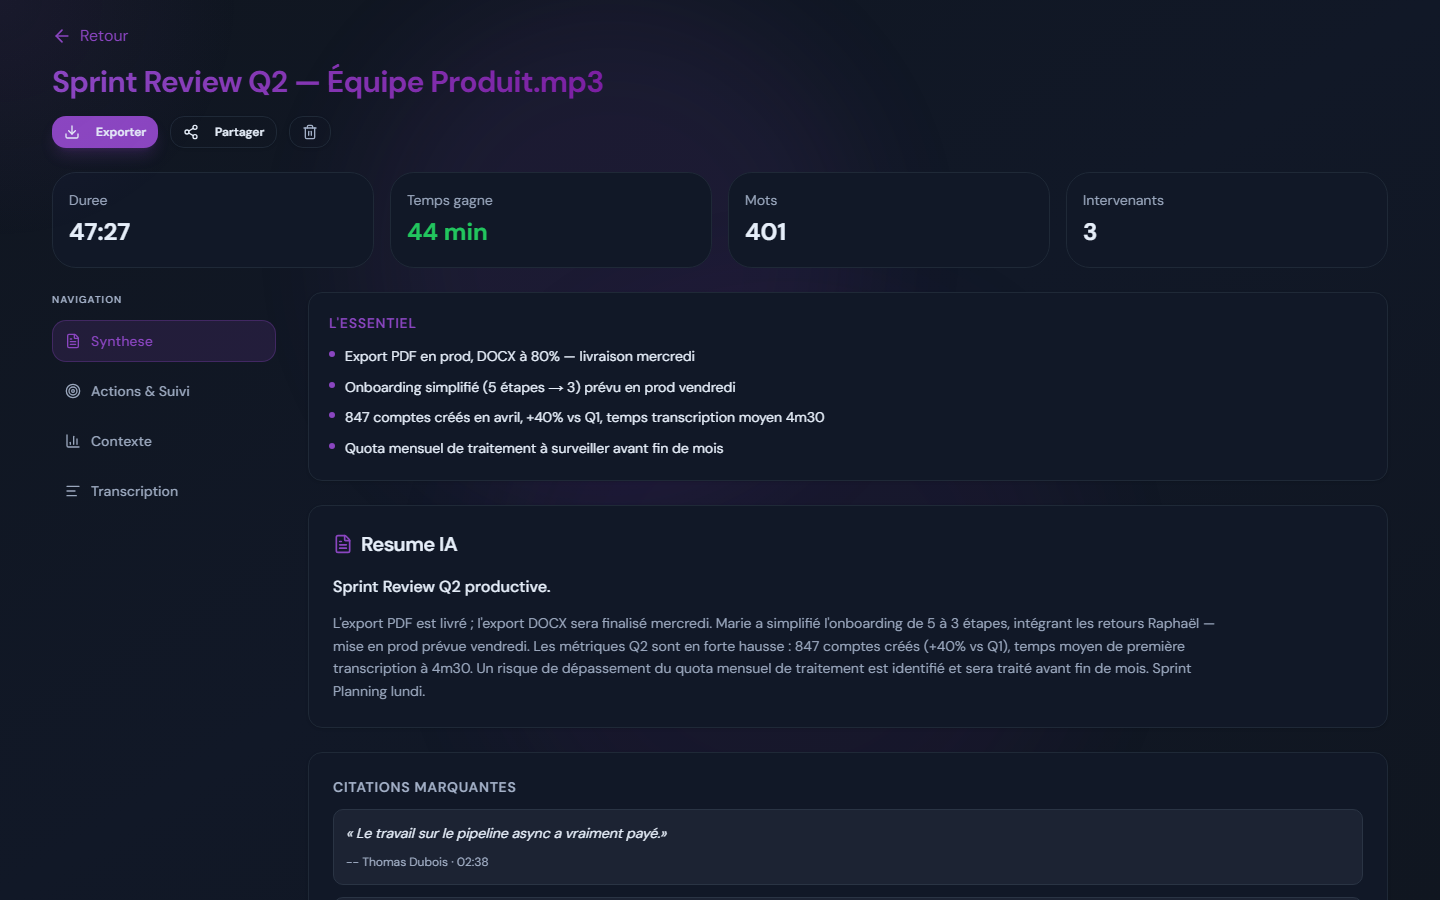Click the Transcription lines icon
Image resolution: width=1440 pixels, height=900 pixels.
pyautogui.click(x=73, y=491)
